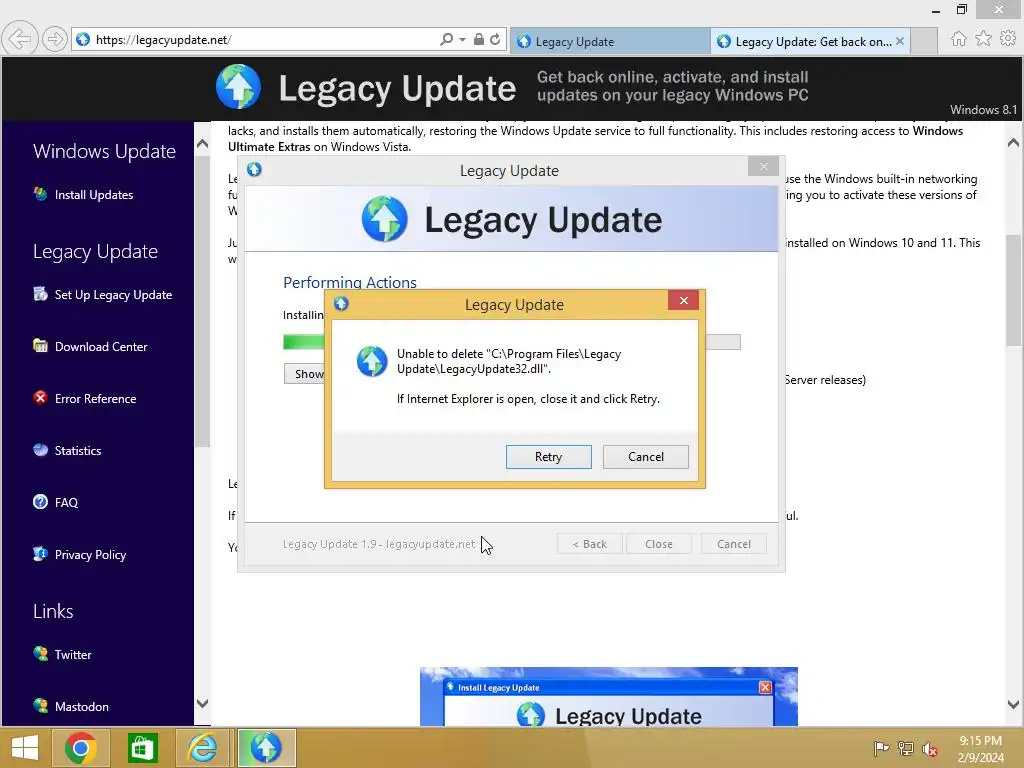Click the browser Forward arrow button

55,39
